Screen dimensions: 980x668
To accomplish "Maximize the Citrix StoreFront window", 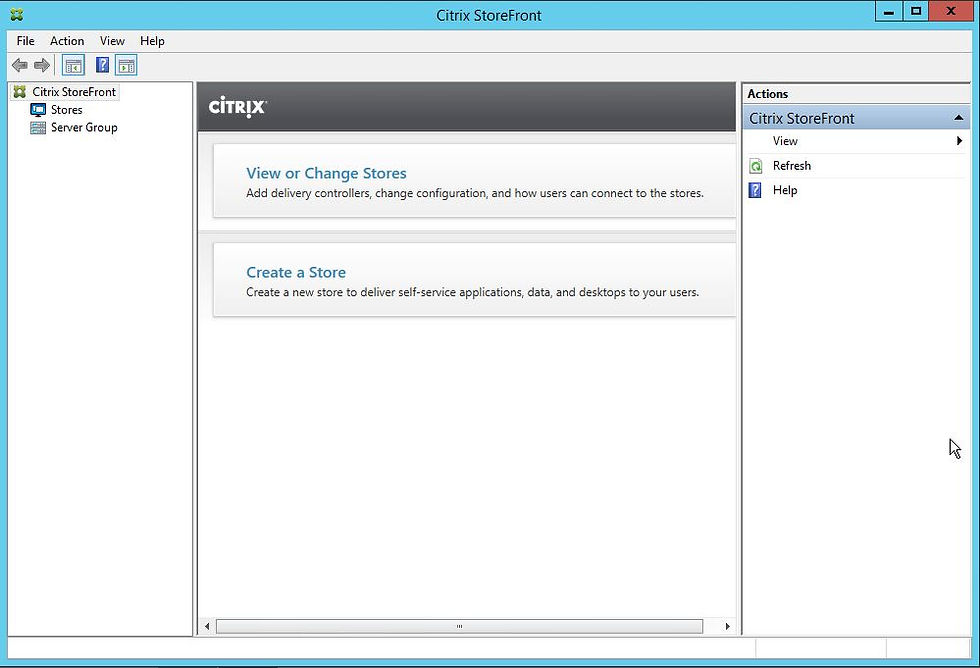I will pos(916,11).
